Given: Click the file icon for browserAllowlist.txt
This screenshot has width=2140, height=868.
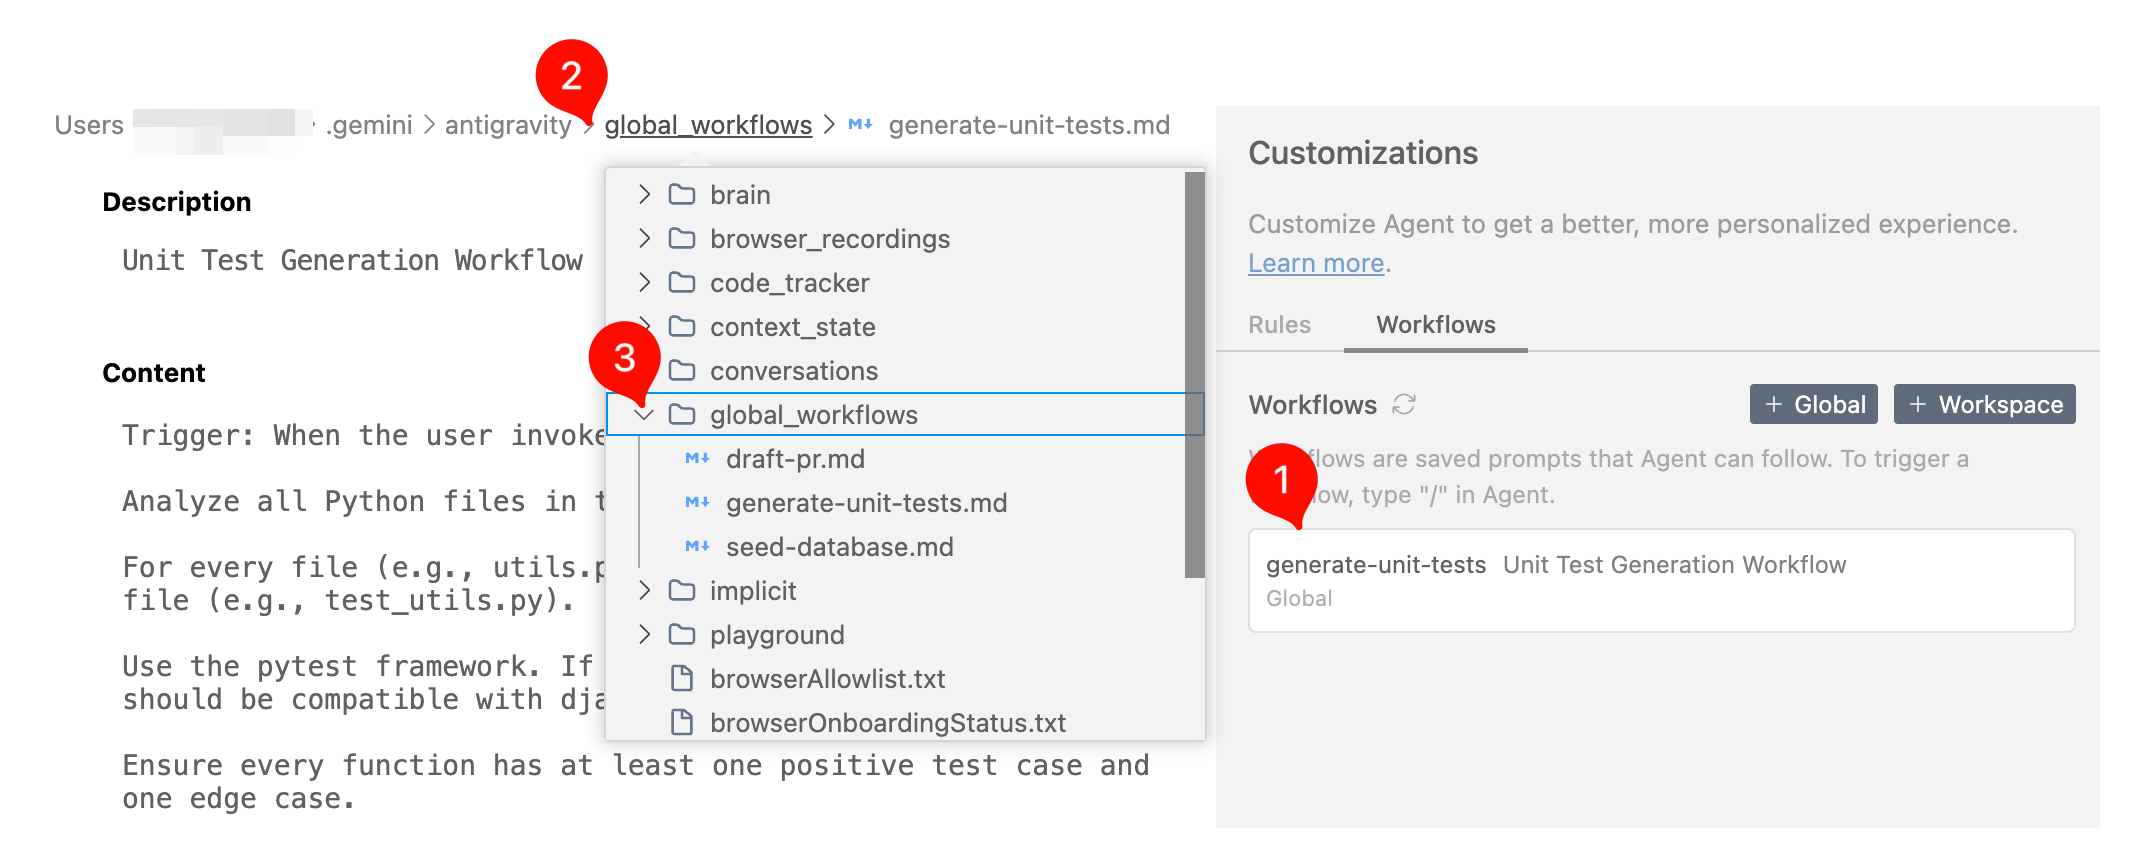Looking at the screenshot, I should 682,679.
